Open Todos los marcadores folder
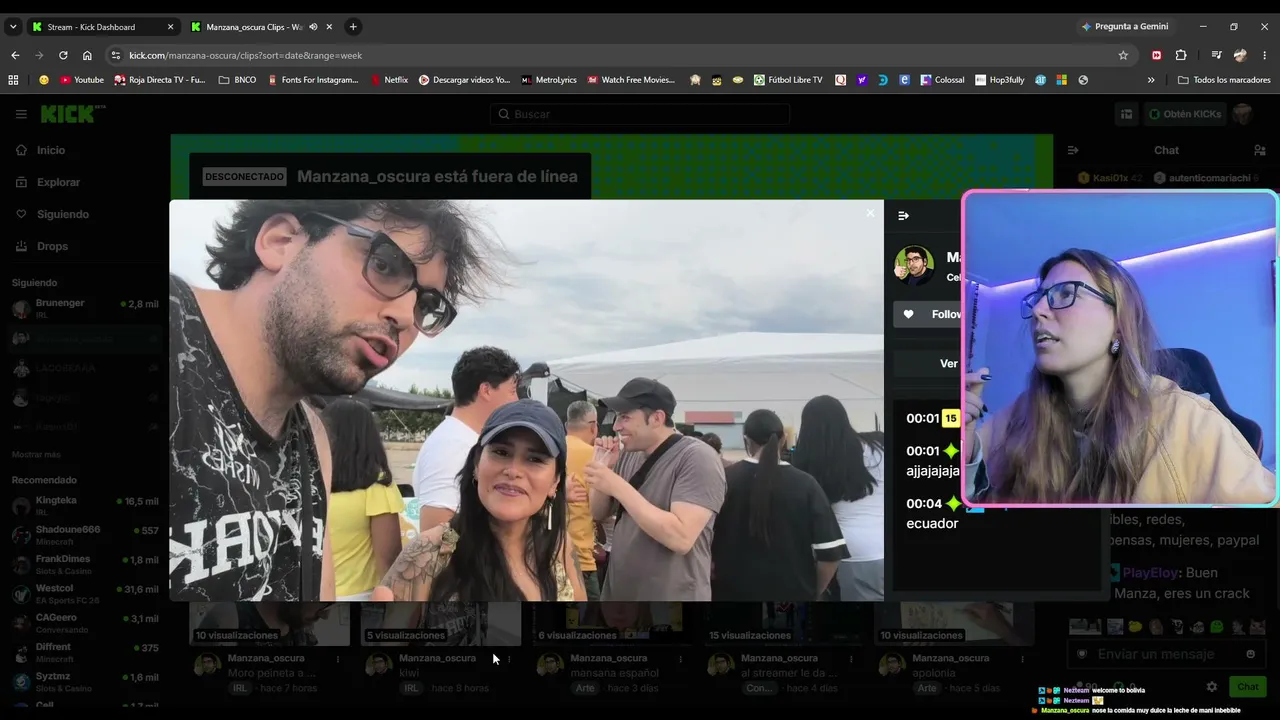This screenshot has height=720, width=1280. [x=1223, y=80]
